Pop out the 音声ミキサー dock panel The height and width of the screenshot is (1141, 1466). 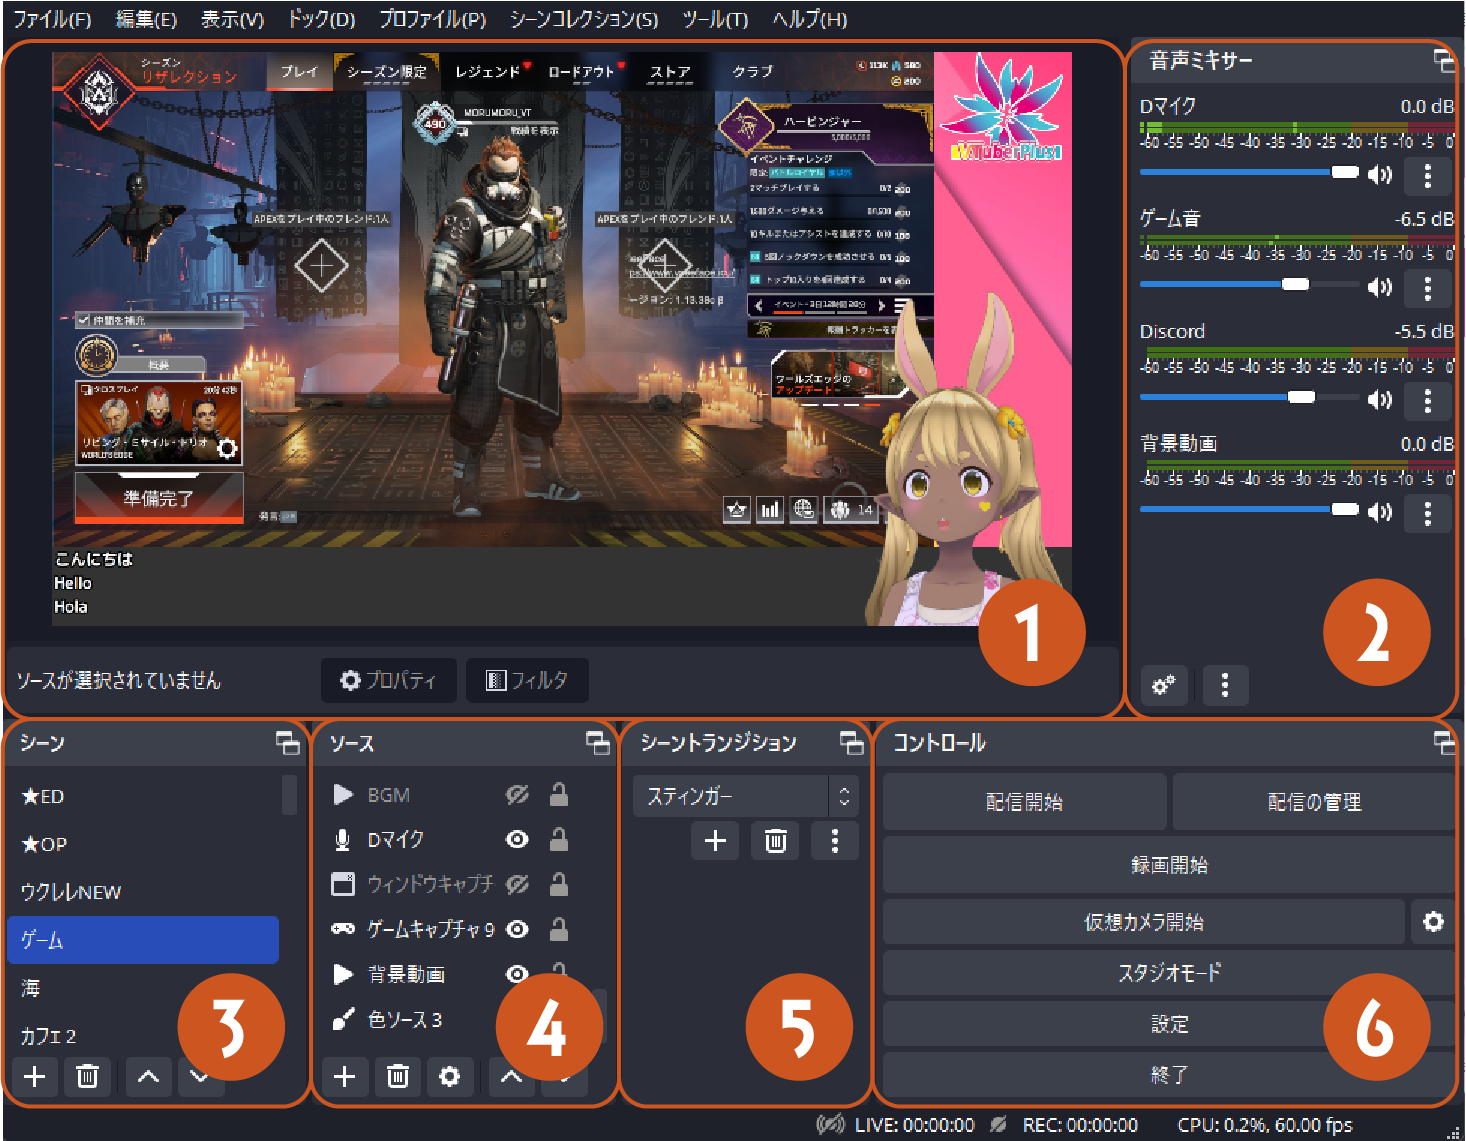[x=1443, y=61]
